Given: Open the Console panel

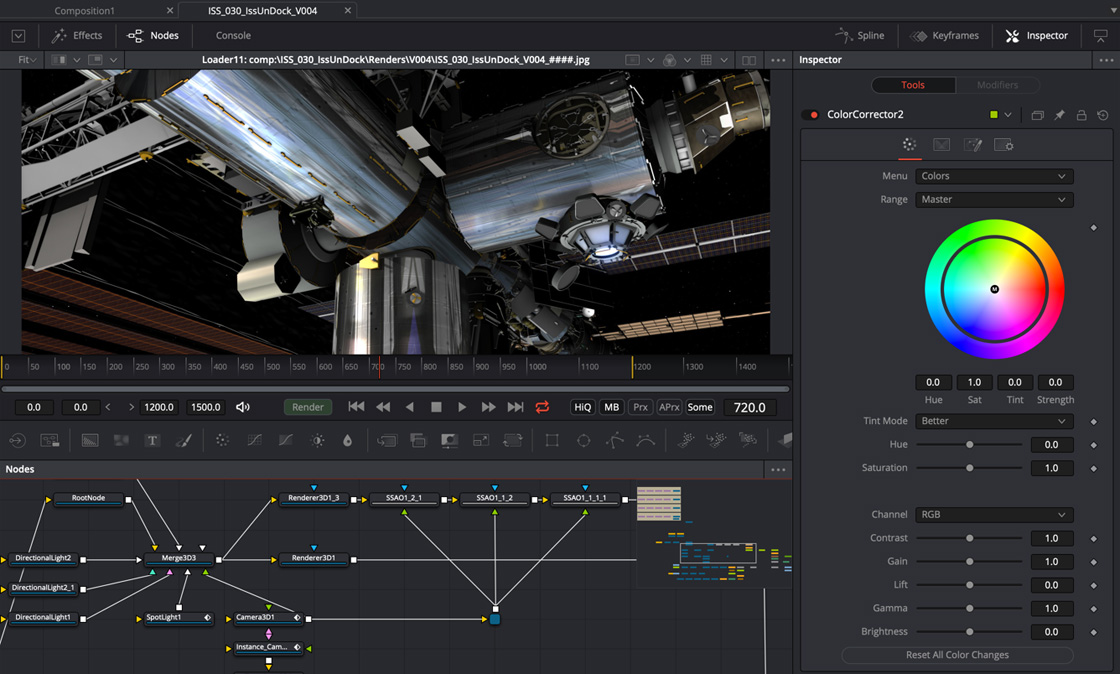Looking at the screenshot, I should (233, 35).
